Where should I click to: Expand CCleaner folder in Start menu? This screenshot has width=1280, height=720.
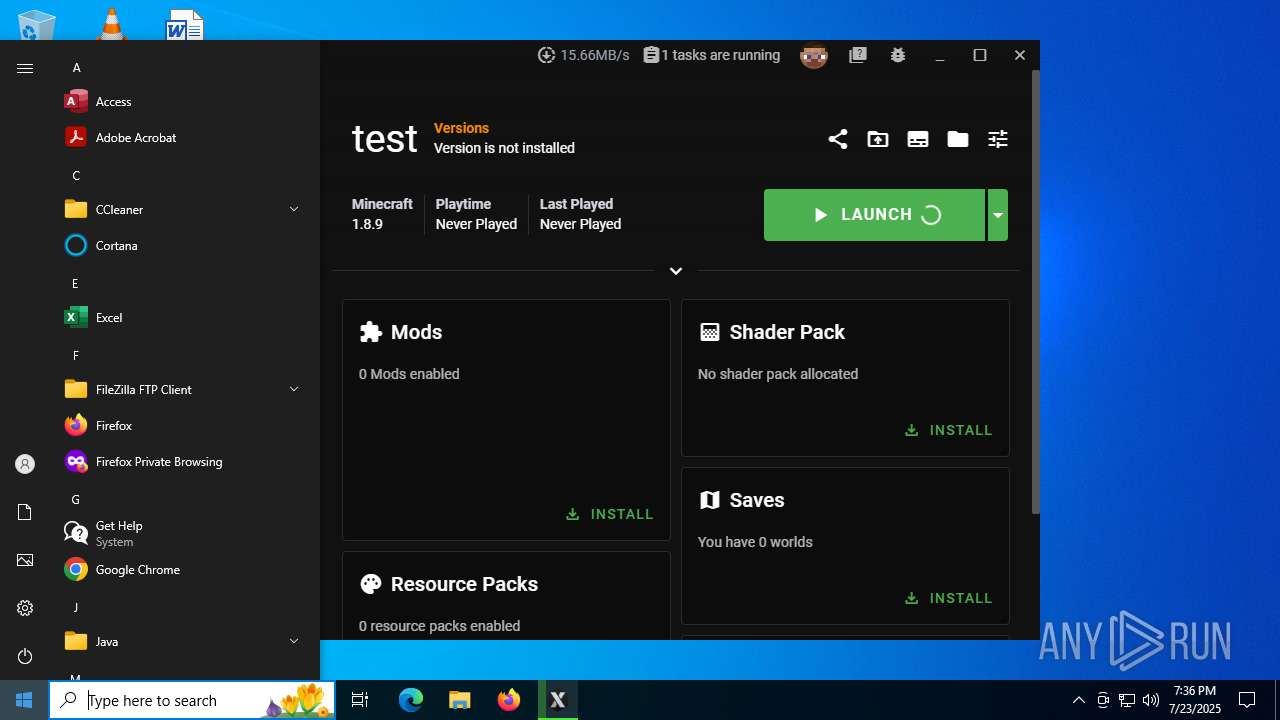[x=184, y=209]
